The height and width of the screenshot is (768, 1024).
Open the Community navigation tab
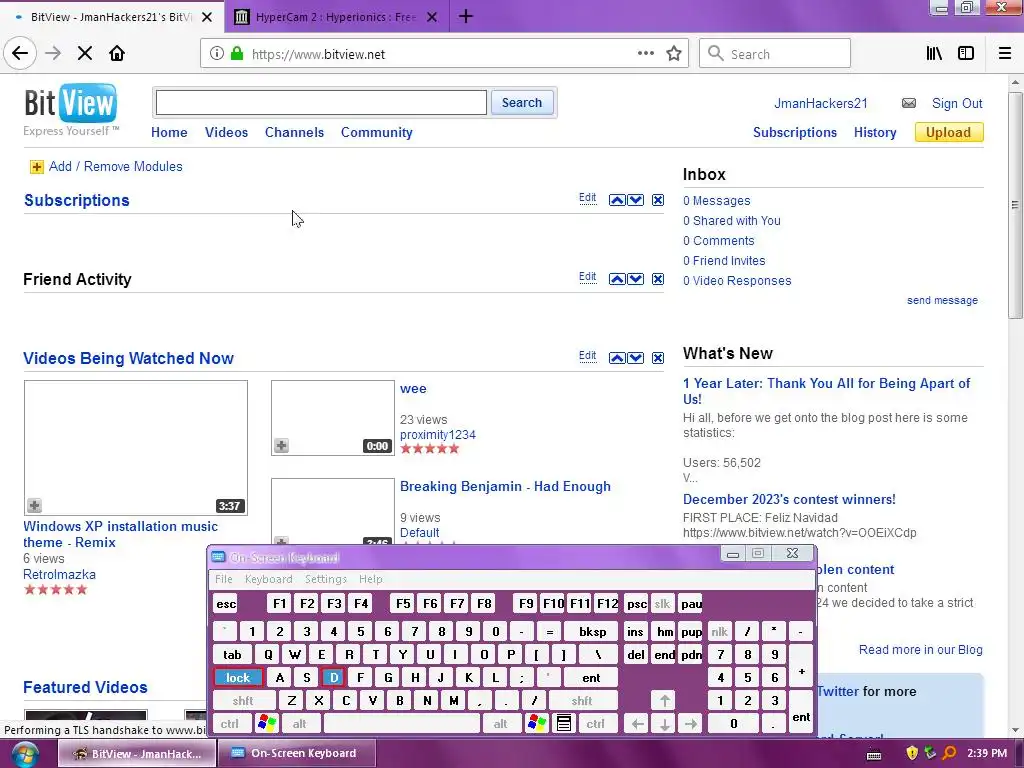click(376, 132)
